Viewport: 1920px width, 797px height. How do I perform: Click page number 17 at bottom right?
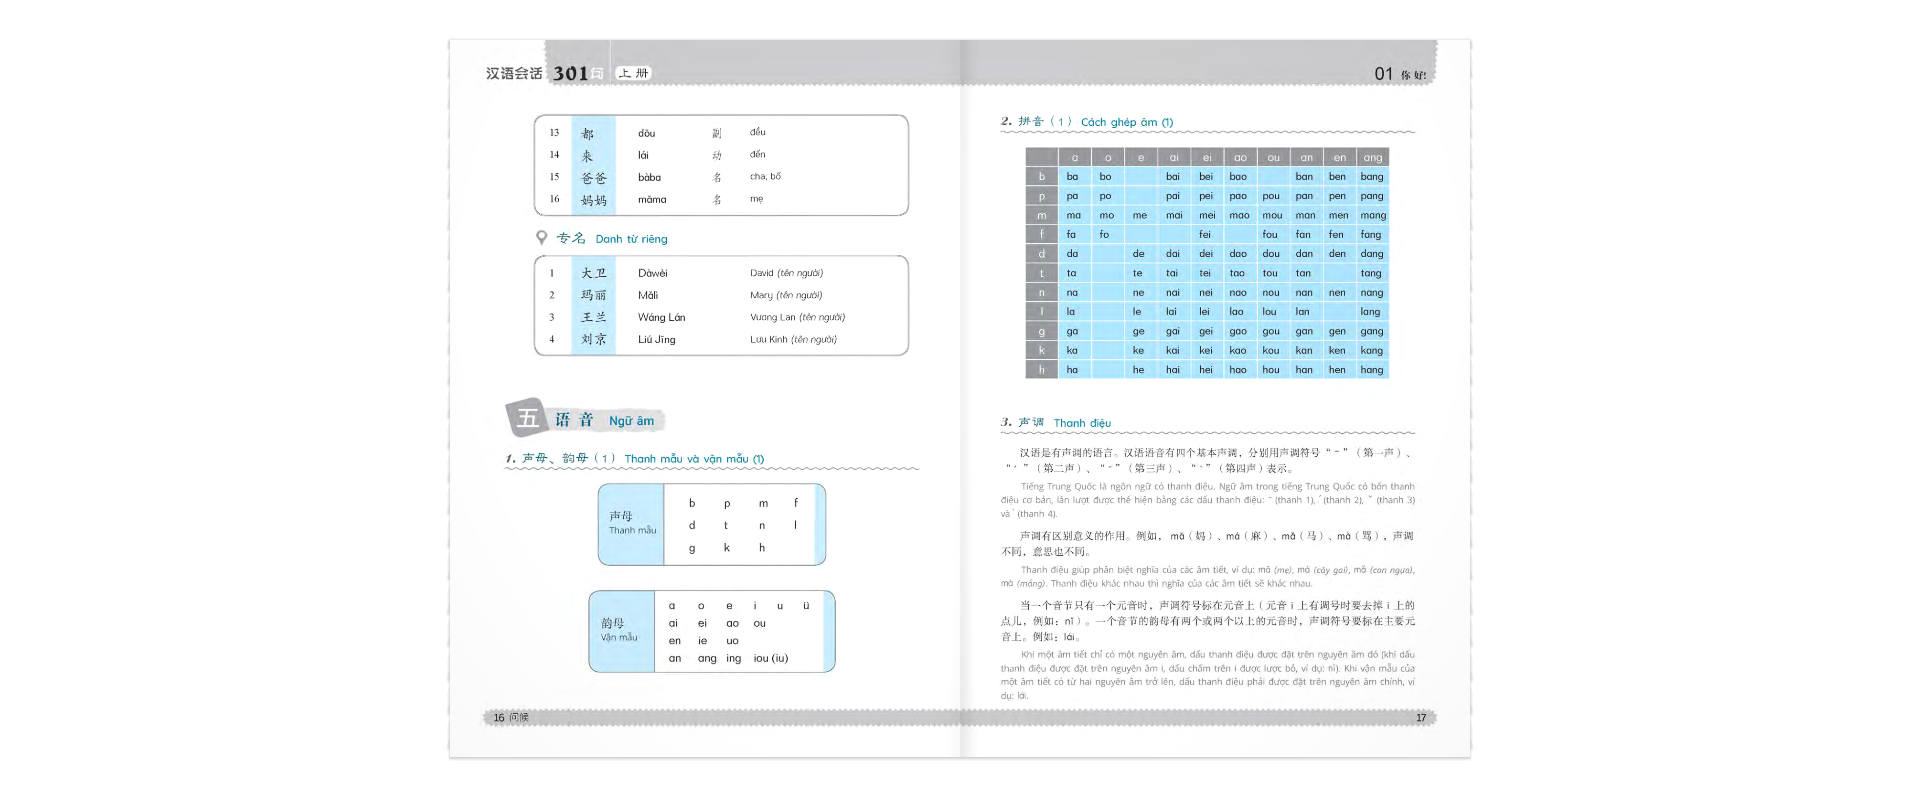tap(1421, 718)
